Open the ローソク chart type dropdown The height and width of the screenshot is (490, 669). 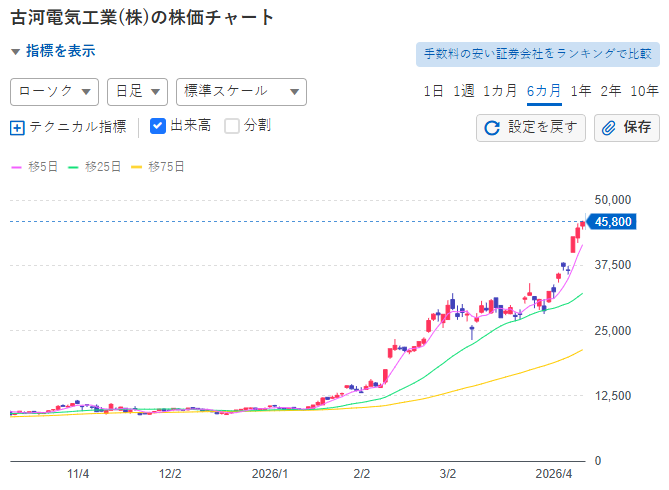[x=55, y=92]
